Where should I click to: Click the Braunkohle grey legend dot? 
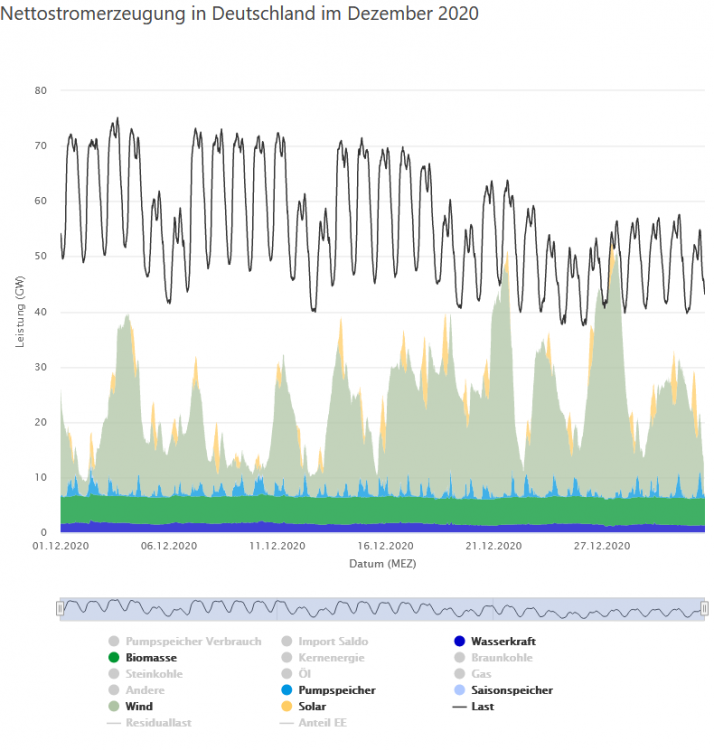tap(459, 657)
